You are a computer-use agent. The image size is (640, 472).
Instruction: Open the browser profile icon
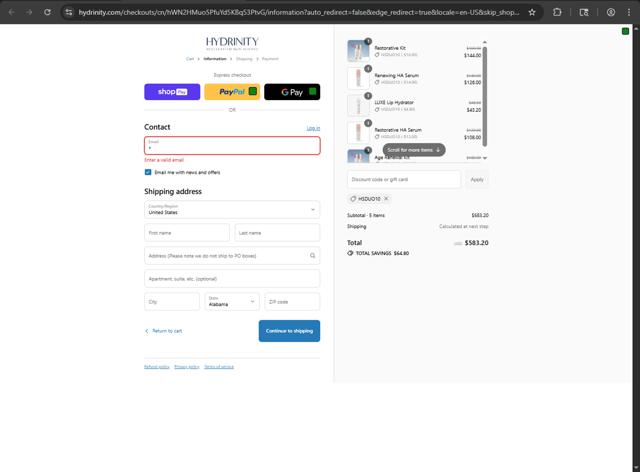(x=611, y=12)
